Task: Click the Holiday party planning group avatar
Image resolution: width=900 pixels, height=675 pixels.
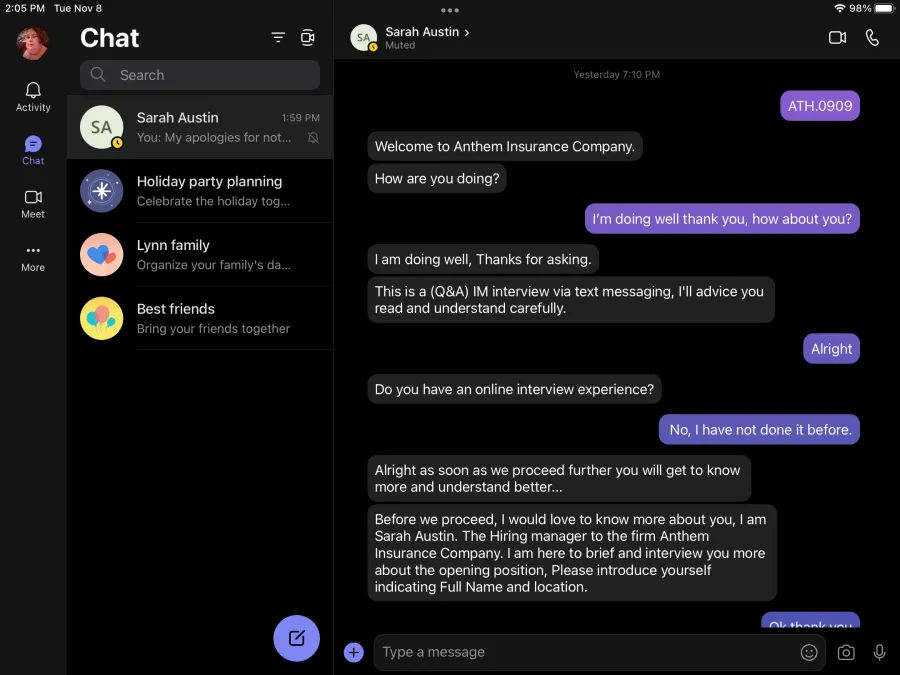Action: (x=102, y=191)
